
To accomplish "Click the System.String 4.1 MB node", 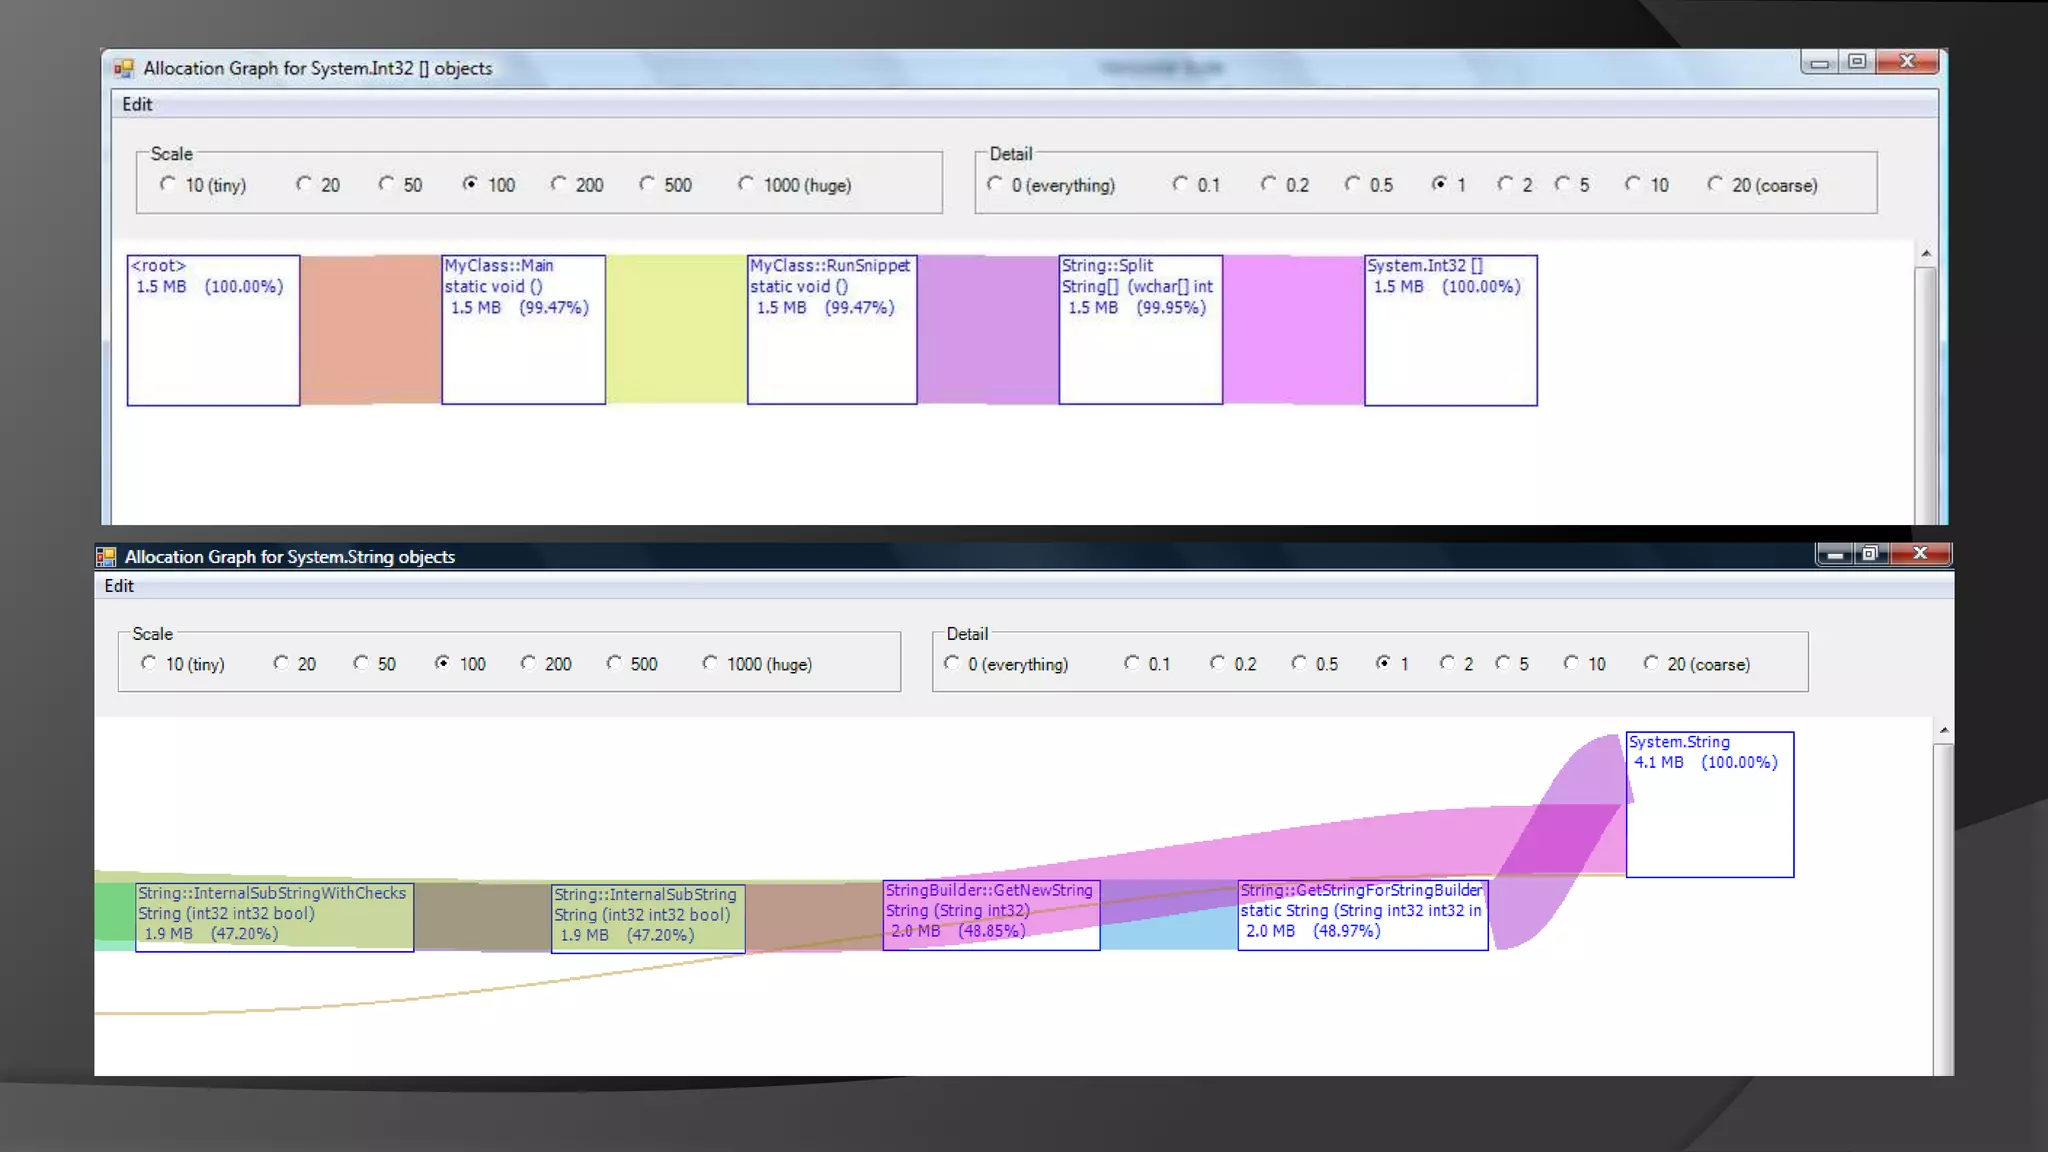I will pyautogui.click(x=1709, y=804).
